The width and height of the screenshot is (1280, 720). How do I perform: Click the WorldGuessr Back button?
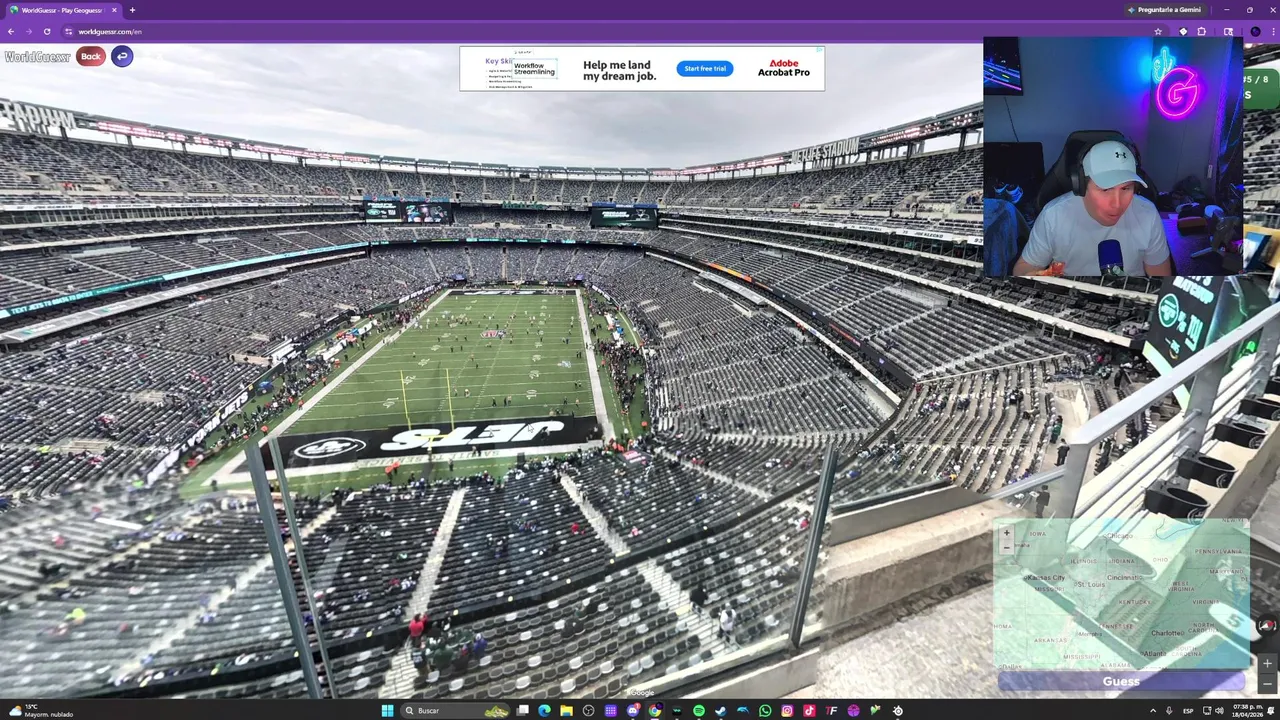(x=90, y=56)
